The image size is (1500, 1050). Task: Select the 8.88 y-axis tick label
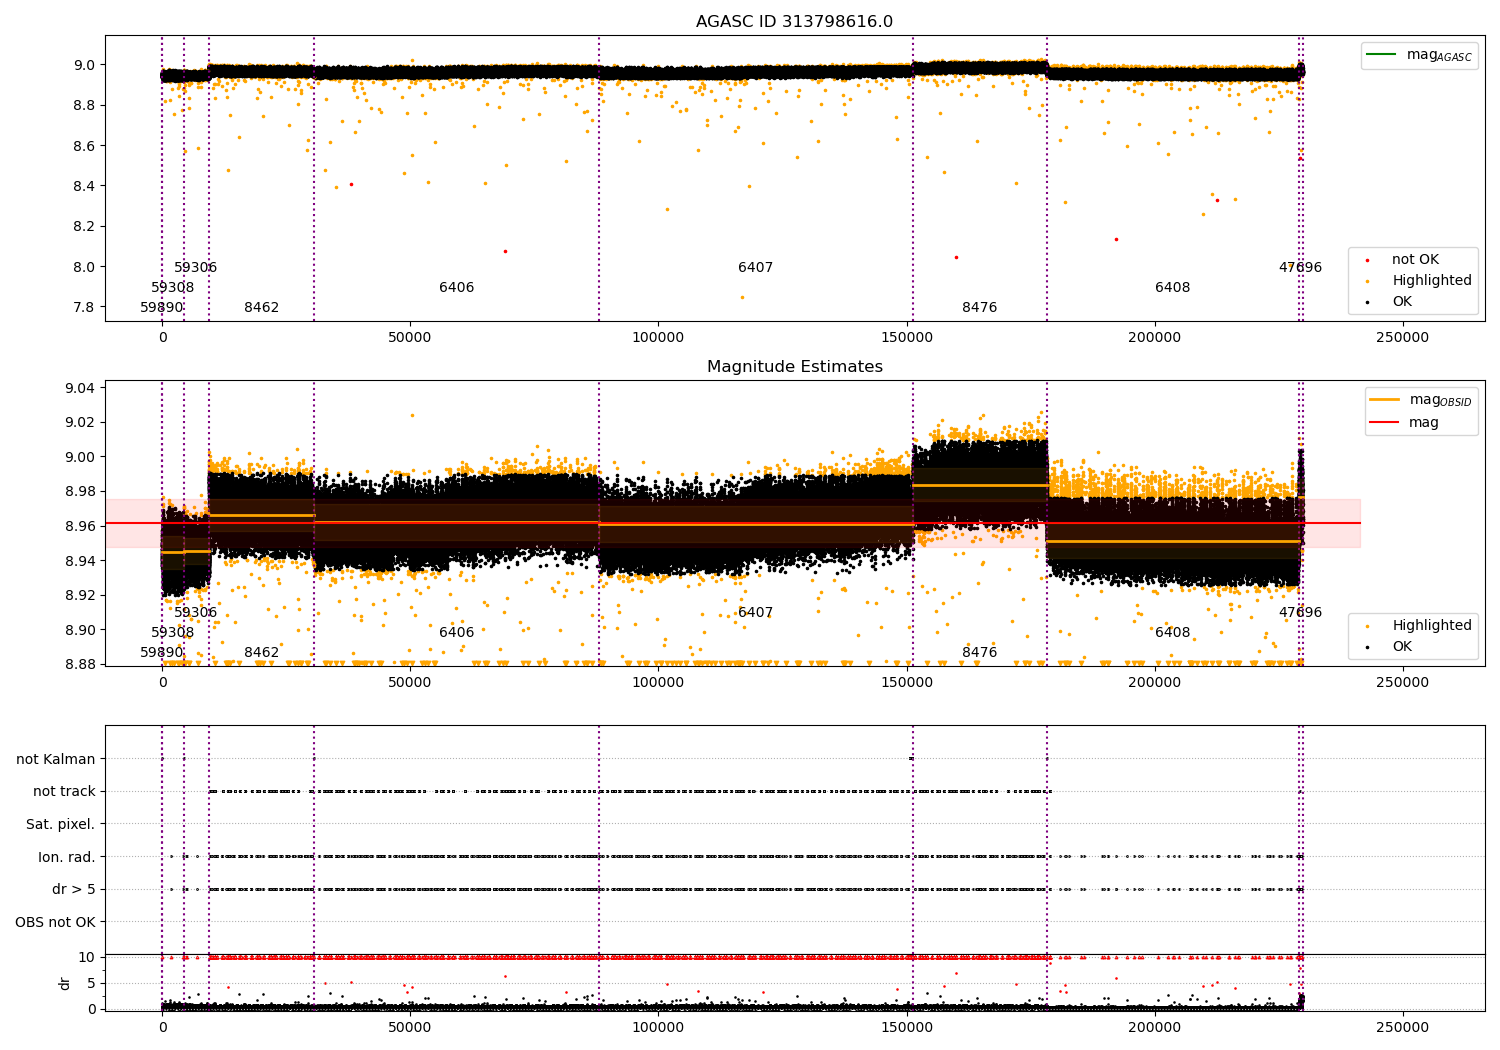tap(80, 665)
